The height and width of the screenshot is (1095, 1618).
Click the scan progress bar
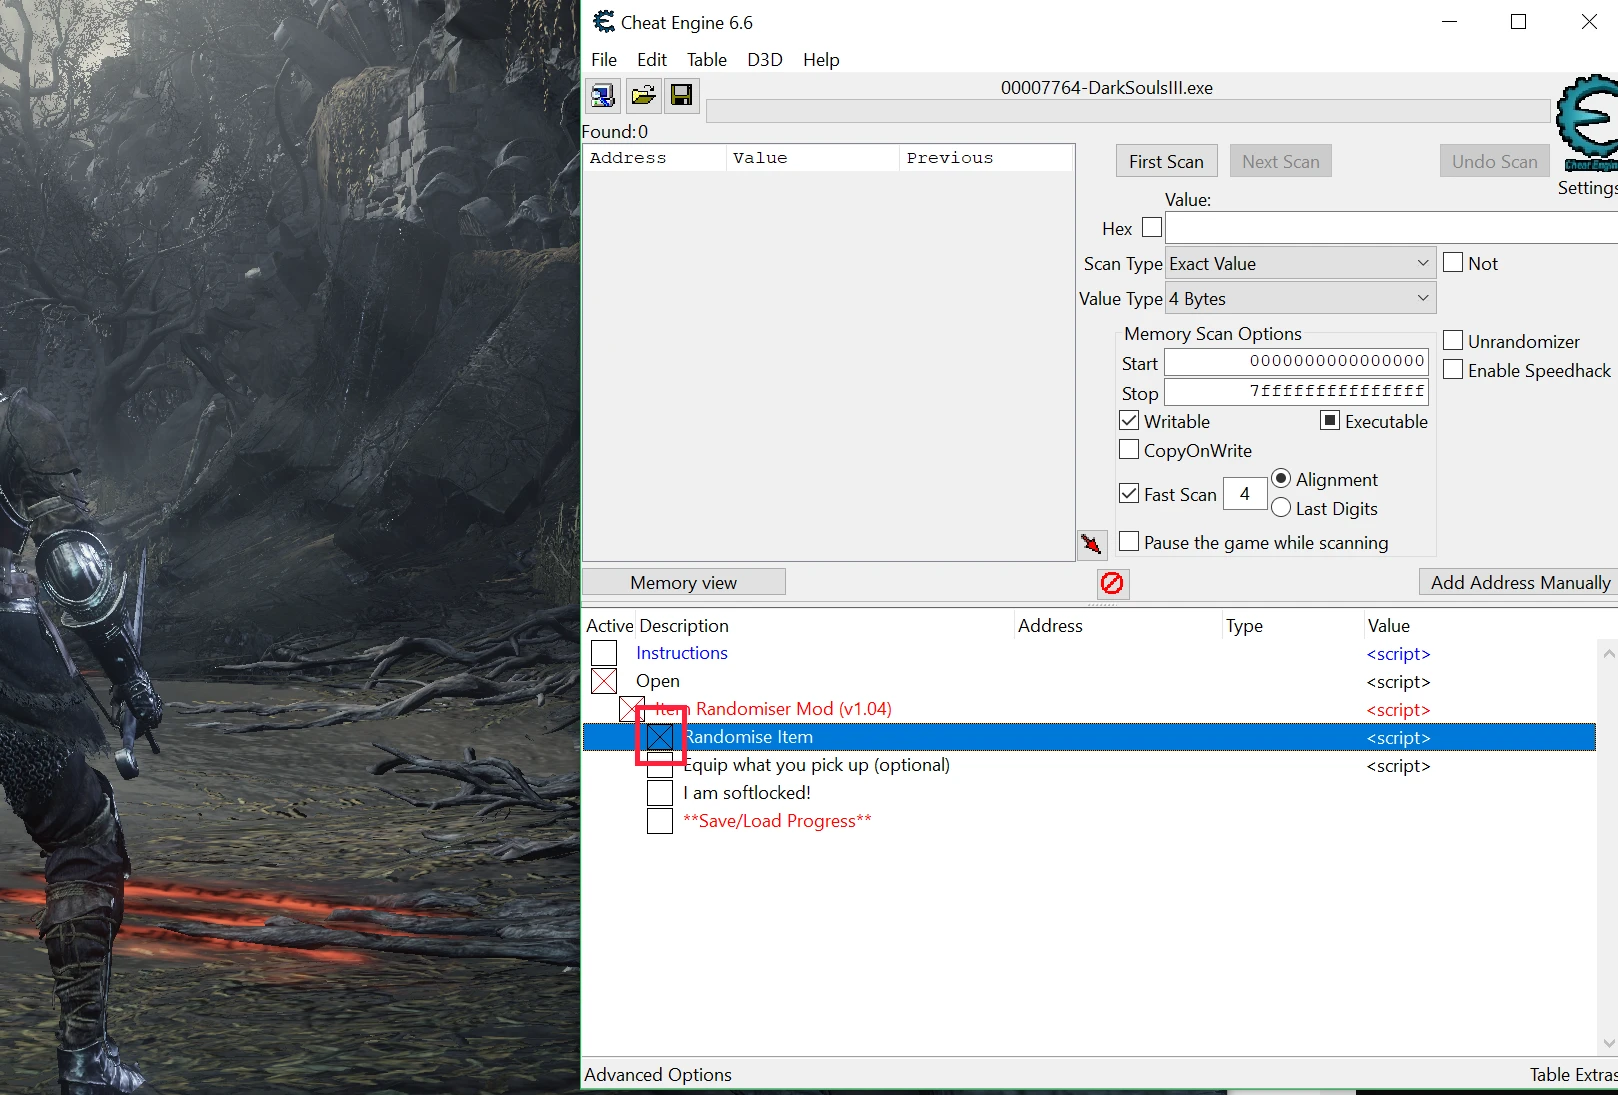point(1128,111)
